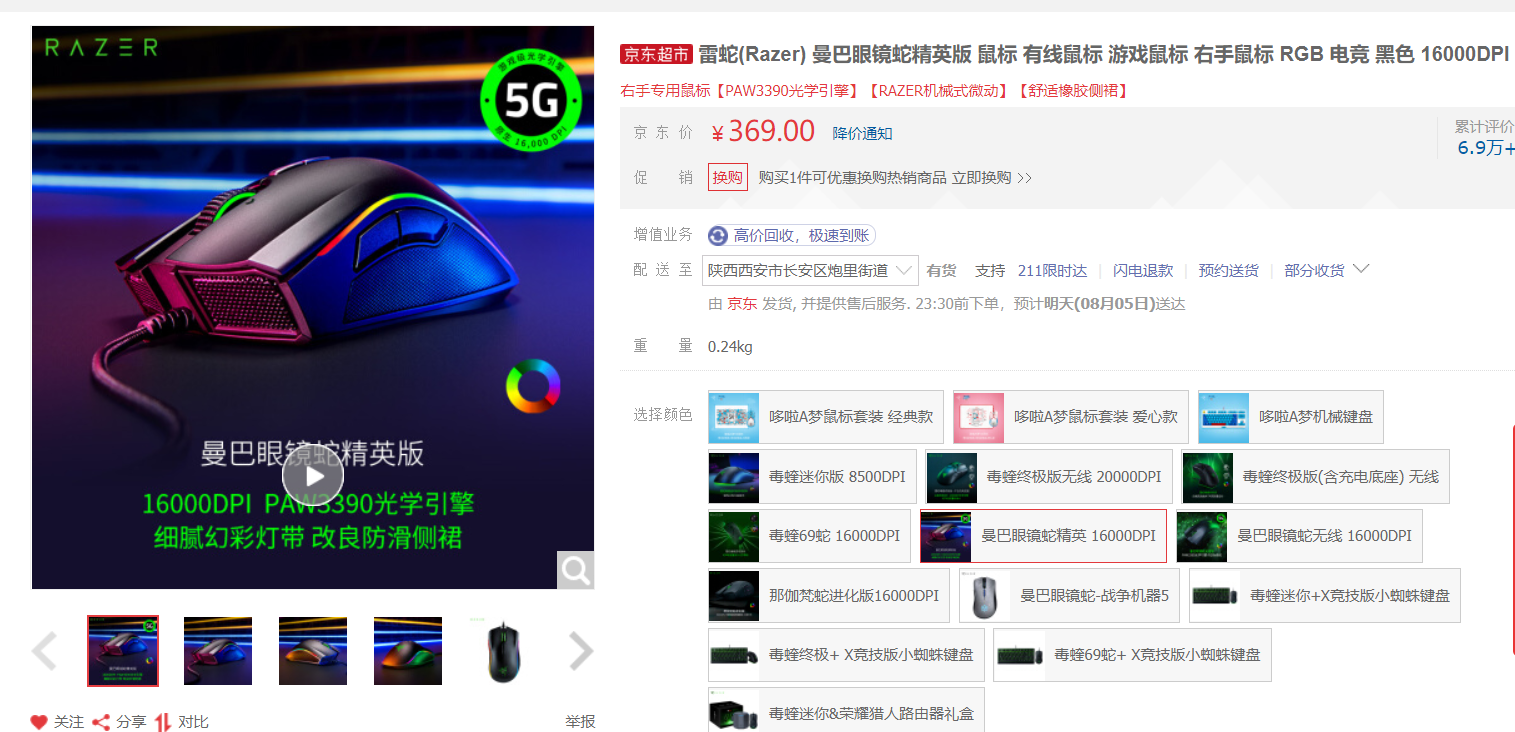Viewport: 1515px width, 732px height.
Task: Click the magnifier zoom icon on product image
Action: (x=575, y=570)
